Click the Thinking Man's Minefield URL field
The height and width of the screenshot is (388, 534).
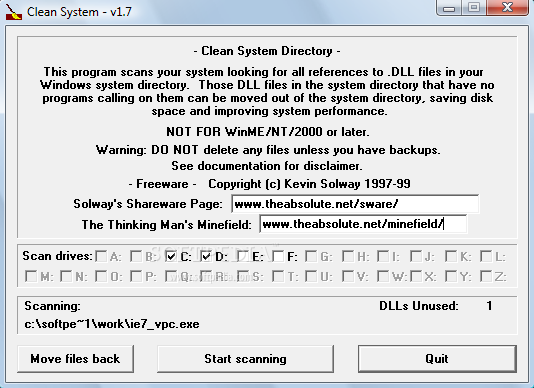[x=363, y=224]
